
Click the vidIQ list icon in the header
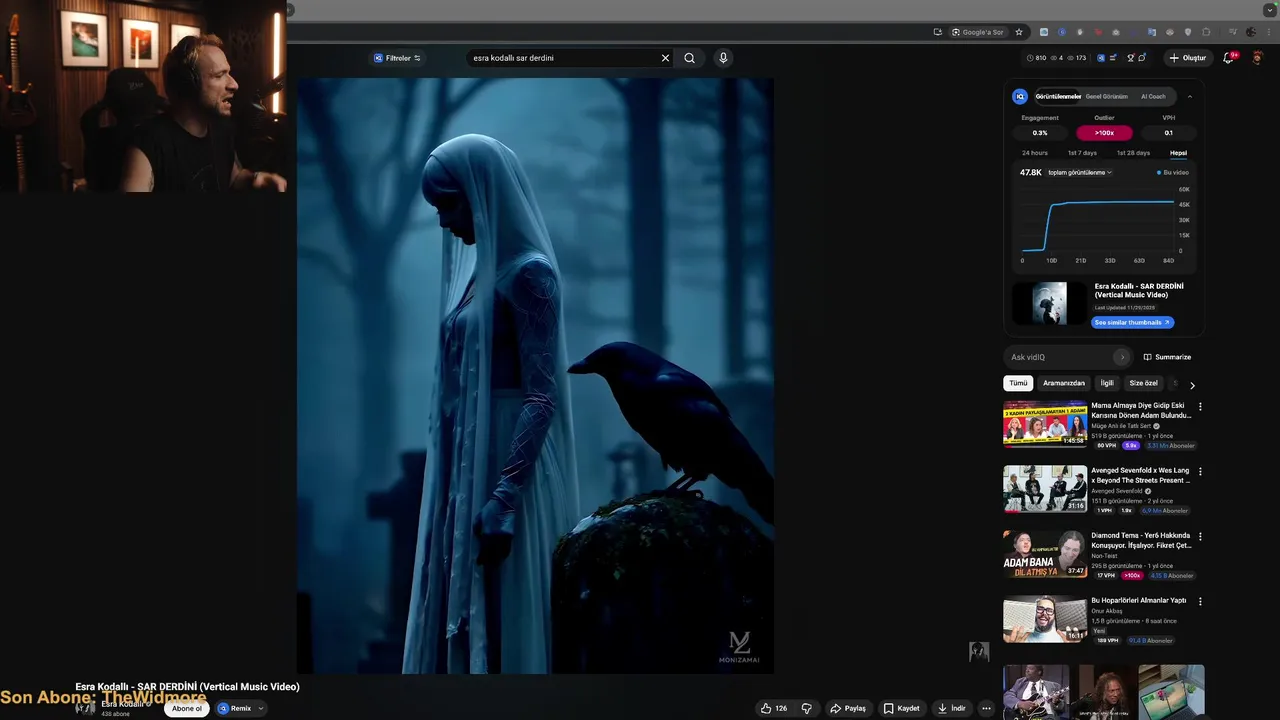coord(1114,58)
